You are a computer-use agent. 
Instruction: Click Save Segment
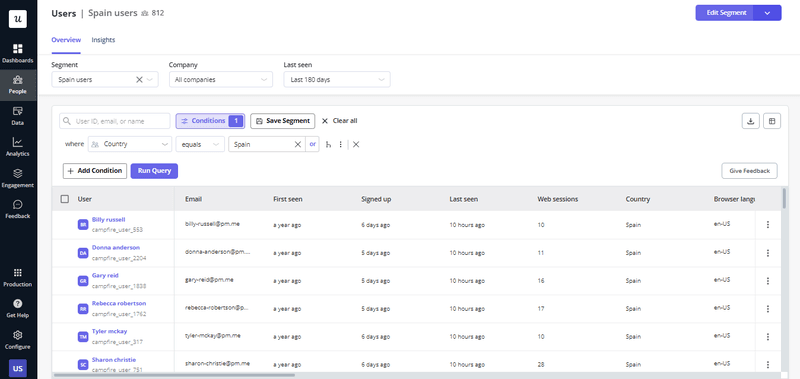(x=283, y=121)
